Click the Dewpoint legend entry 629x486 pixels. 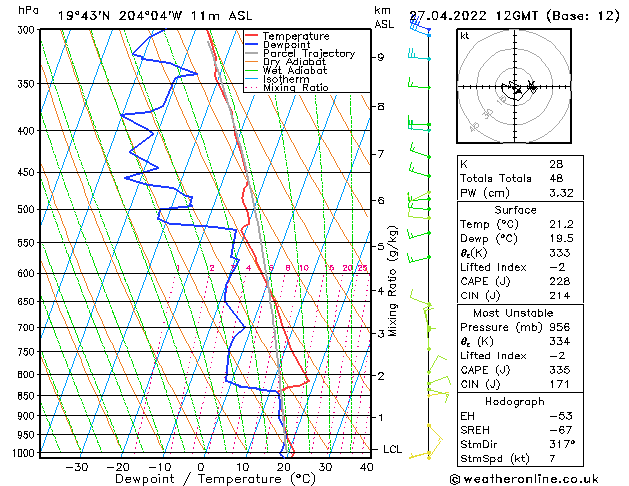click(286, 45)
